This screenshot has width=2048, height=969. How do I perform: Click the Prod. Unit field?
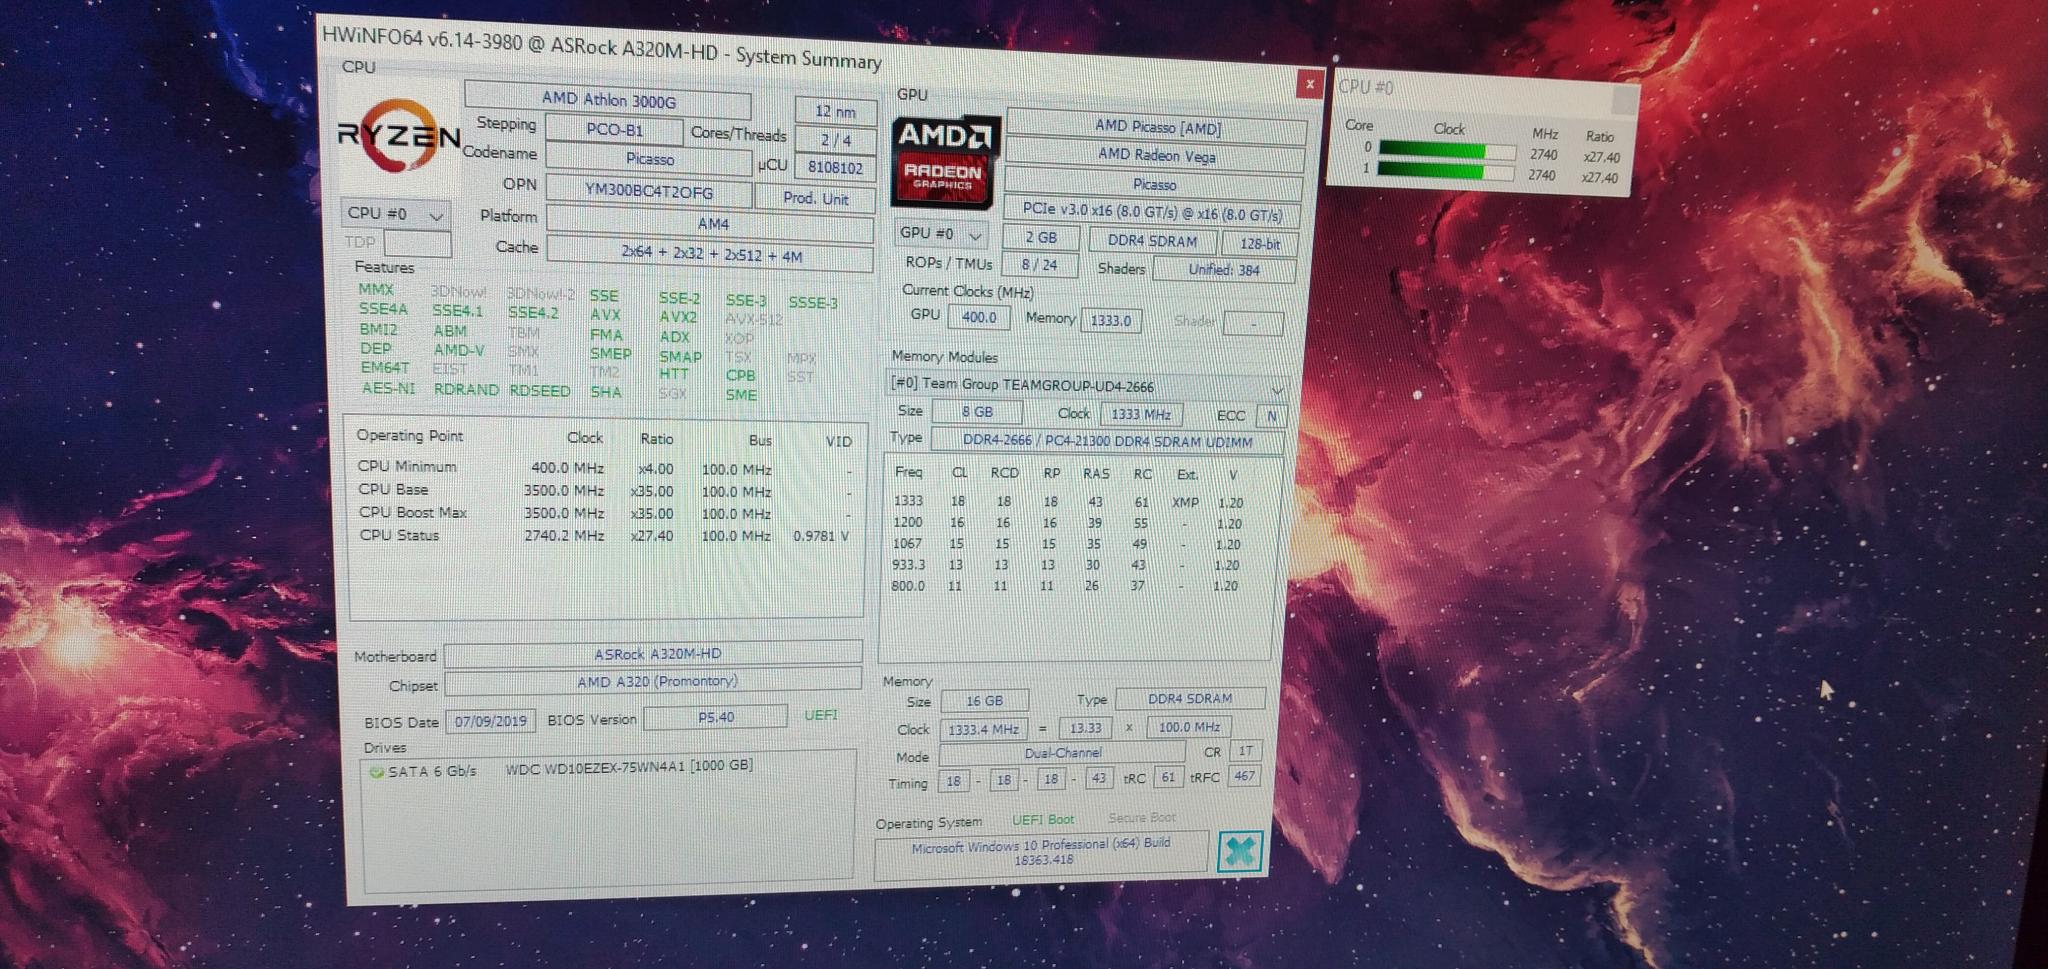pyautogui.click(x=815, y=198)
